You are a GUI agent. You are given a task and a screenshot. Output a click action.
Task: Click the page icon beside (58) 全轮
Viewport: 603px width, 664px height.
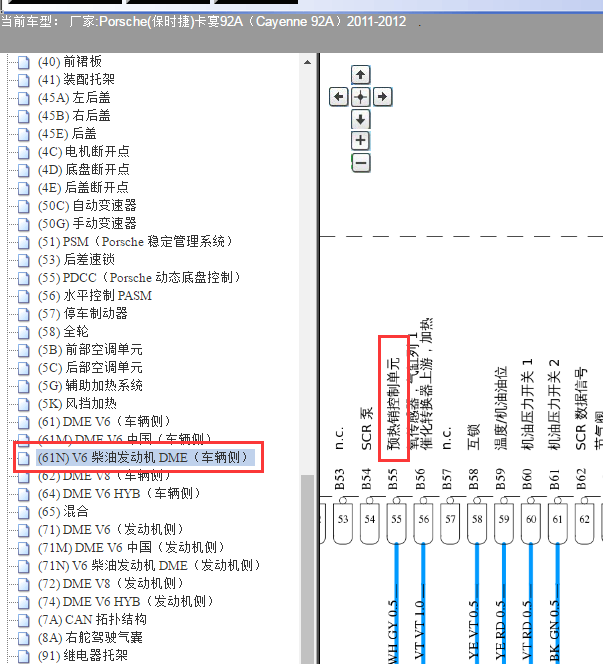[x=24, y=332]
